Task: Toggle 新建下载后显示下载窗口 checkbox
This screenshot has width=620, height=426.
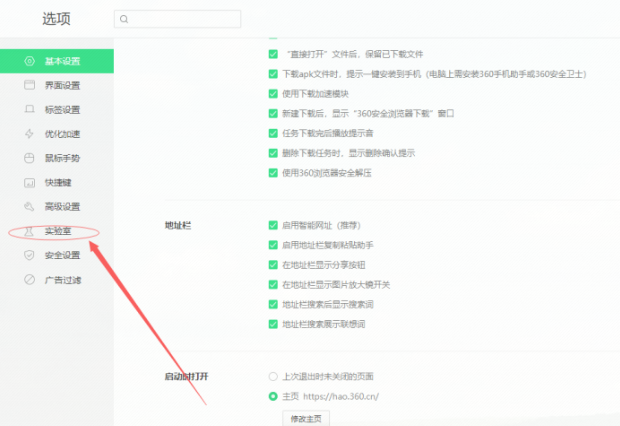Action: tap(273, 113)
